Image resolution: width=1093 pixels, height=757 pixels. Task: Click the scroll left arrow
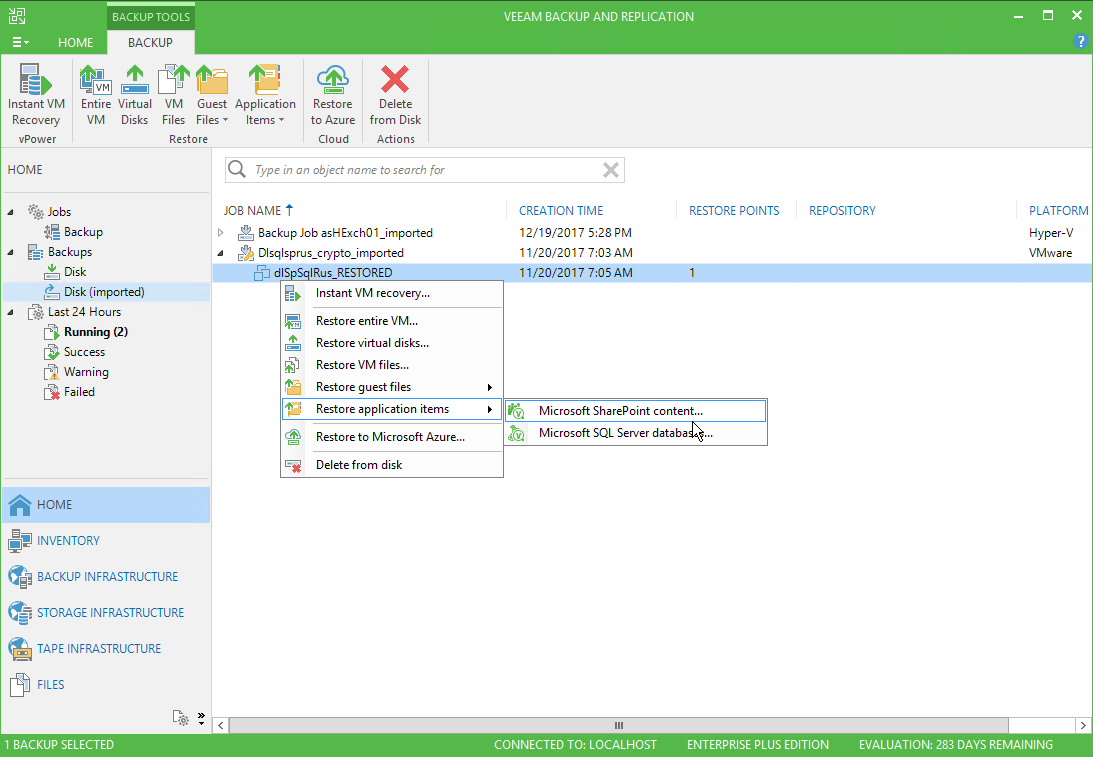pyautogui.click(x=221, y=726)
